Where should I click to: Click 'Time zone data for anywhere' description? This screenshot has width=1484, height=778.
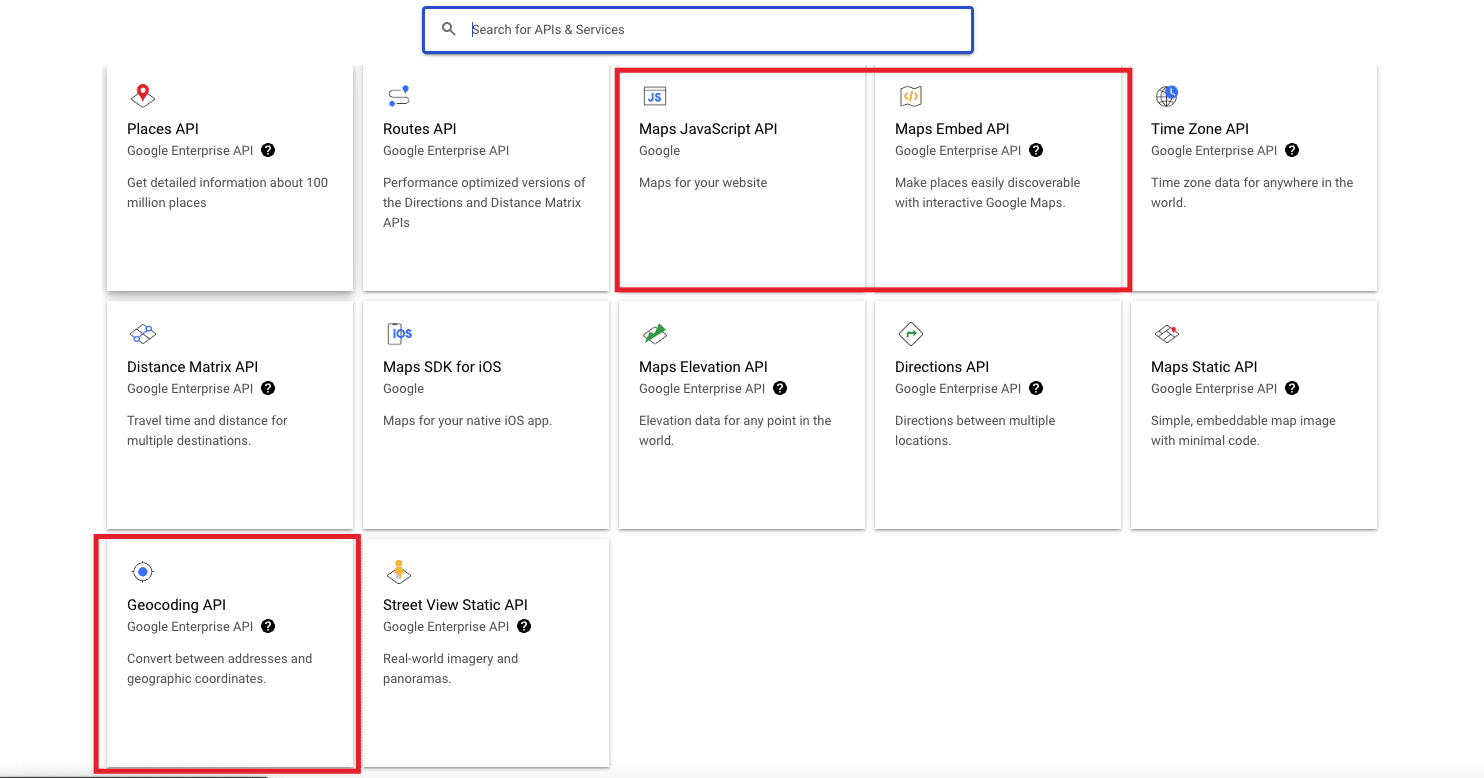tap(1252, 192)
